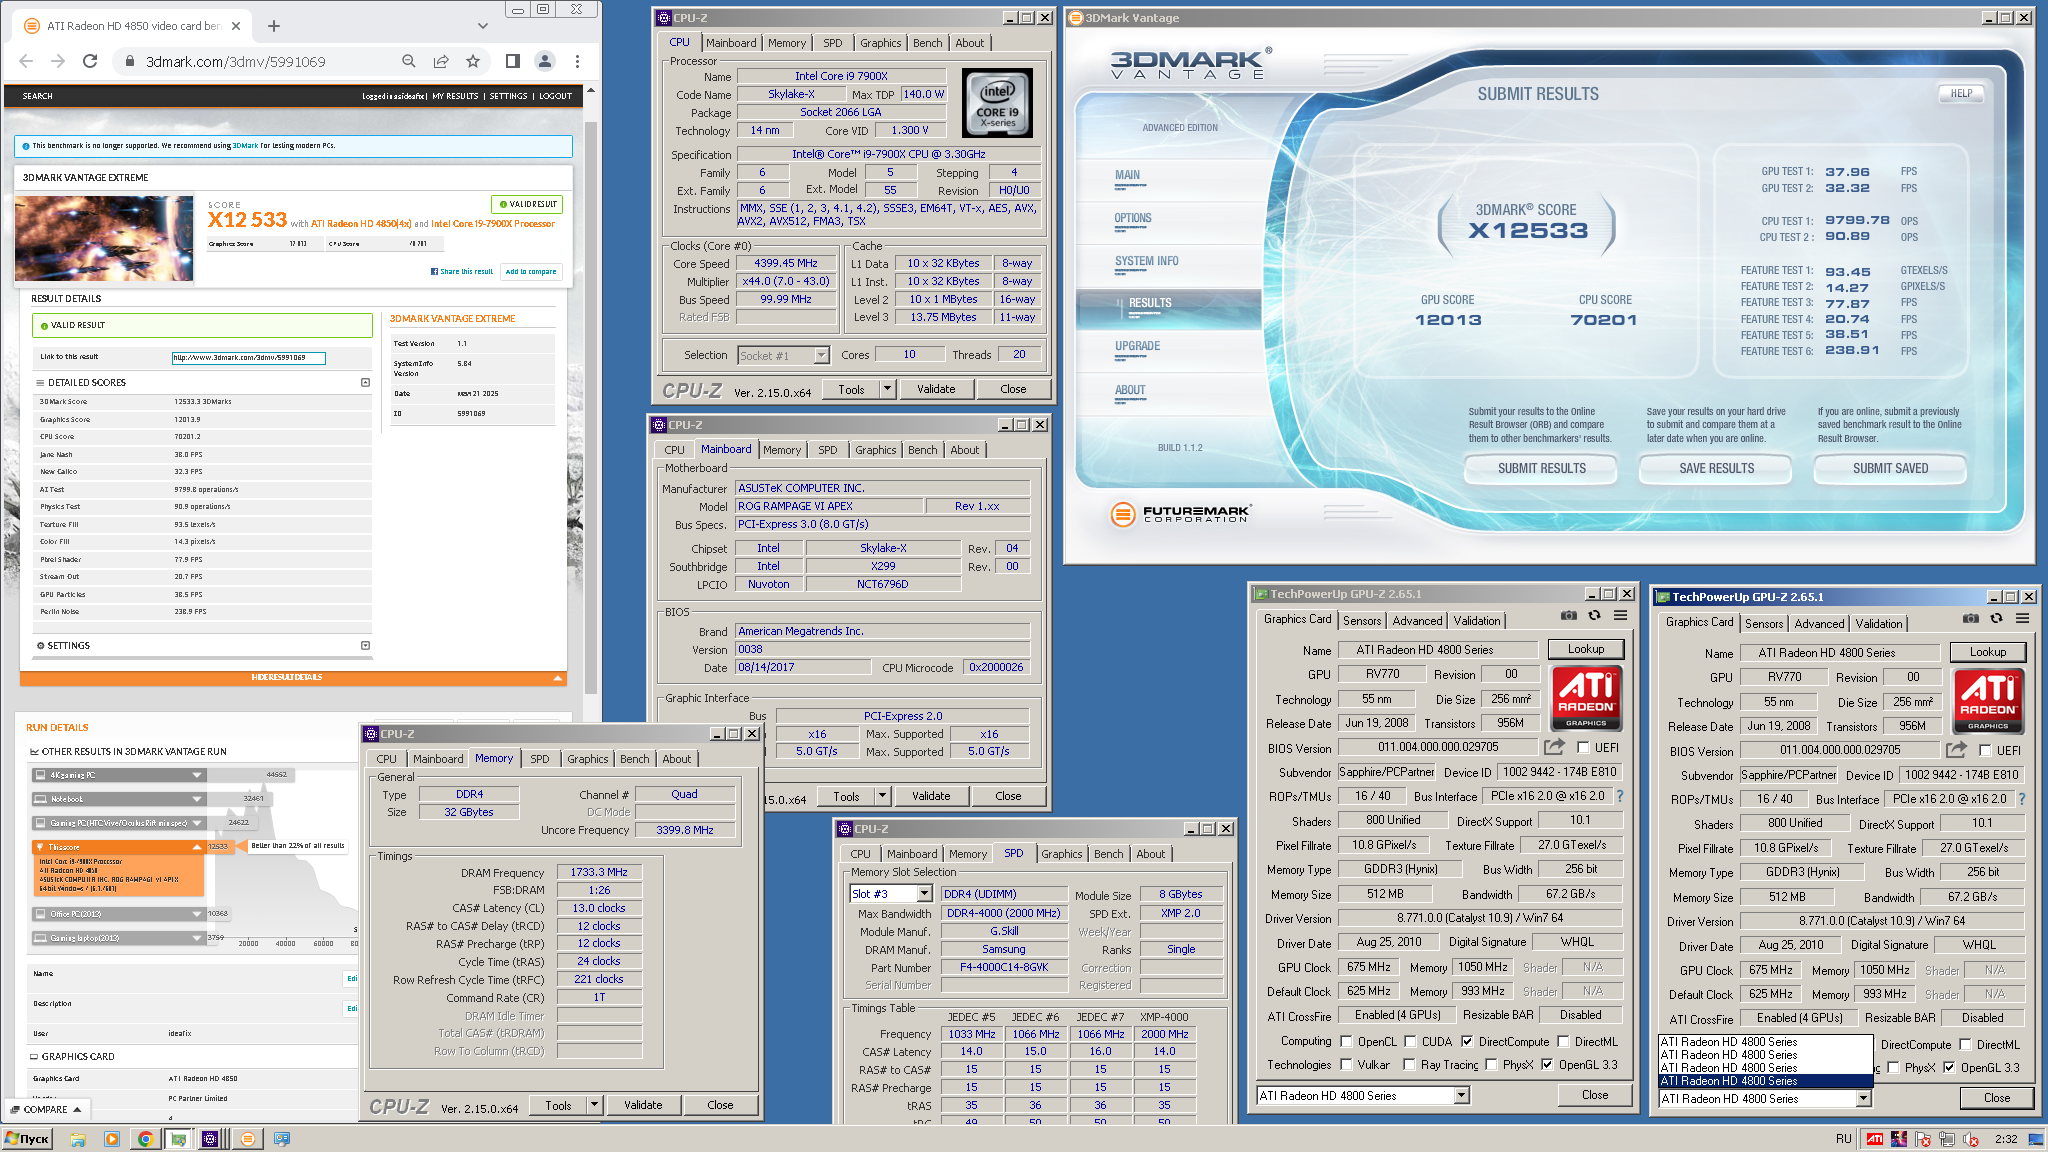Reload the 3dmark.com browser page
The height and width of the screenshot is (1152, 2048).
(90, 61)
